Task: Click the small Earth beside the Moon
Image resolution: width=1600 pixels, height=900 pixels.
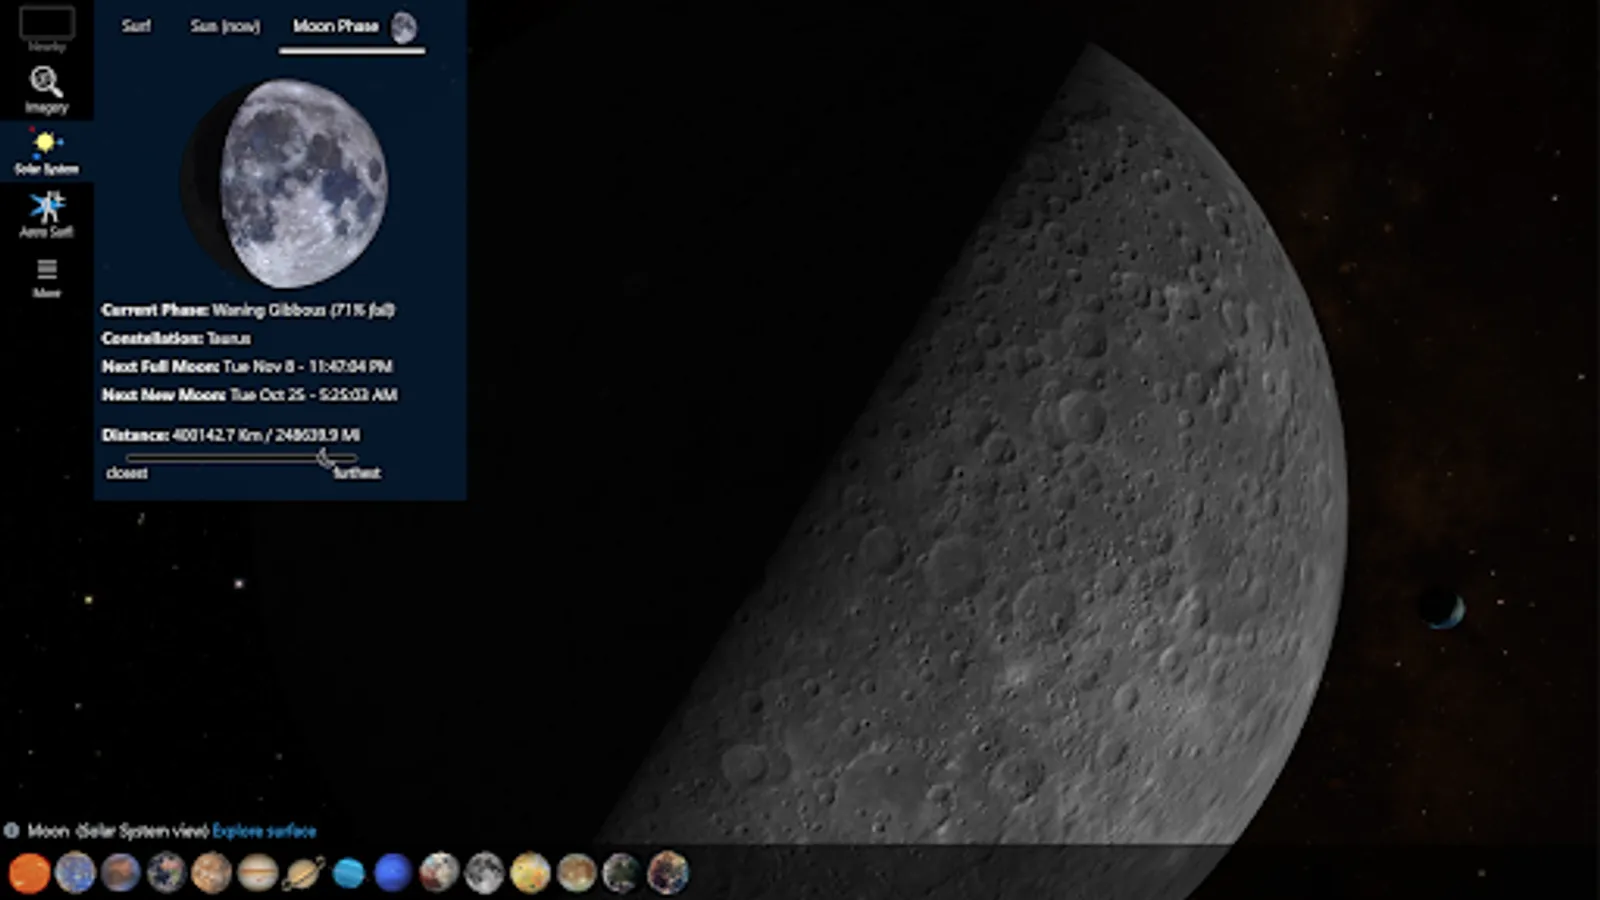Action: click(x=1443, y=608)
